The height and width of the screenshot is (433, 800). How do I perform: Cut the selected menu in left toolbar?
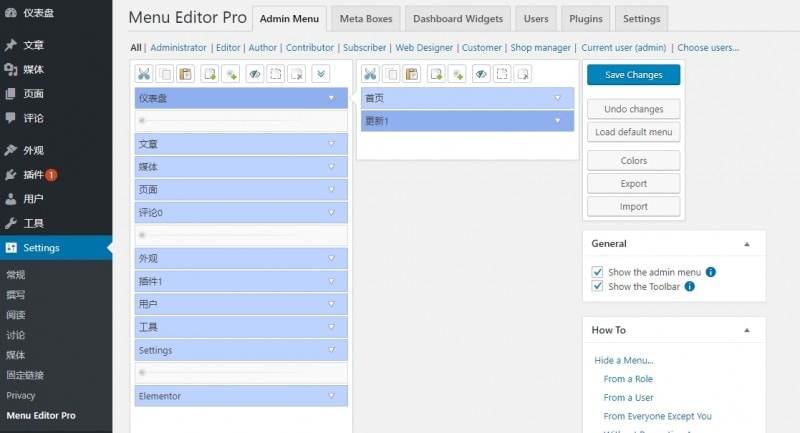144,74
